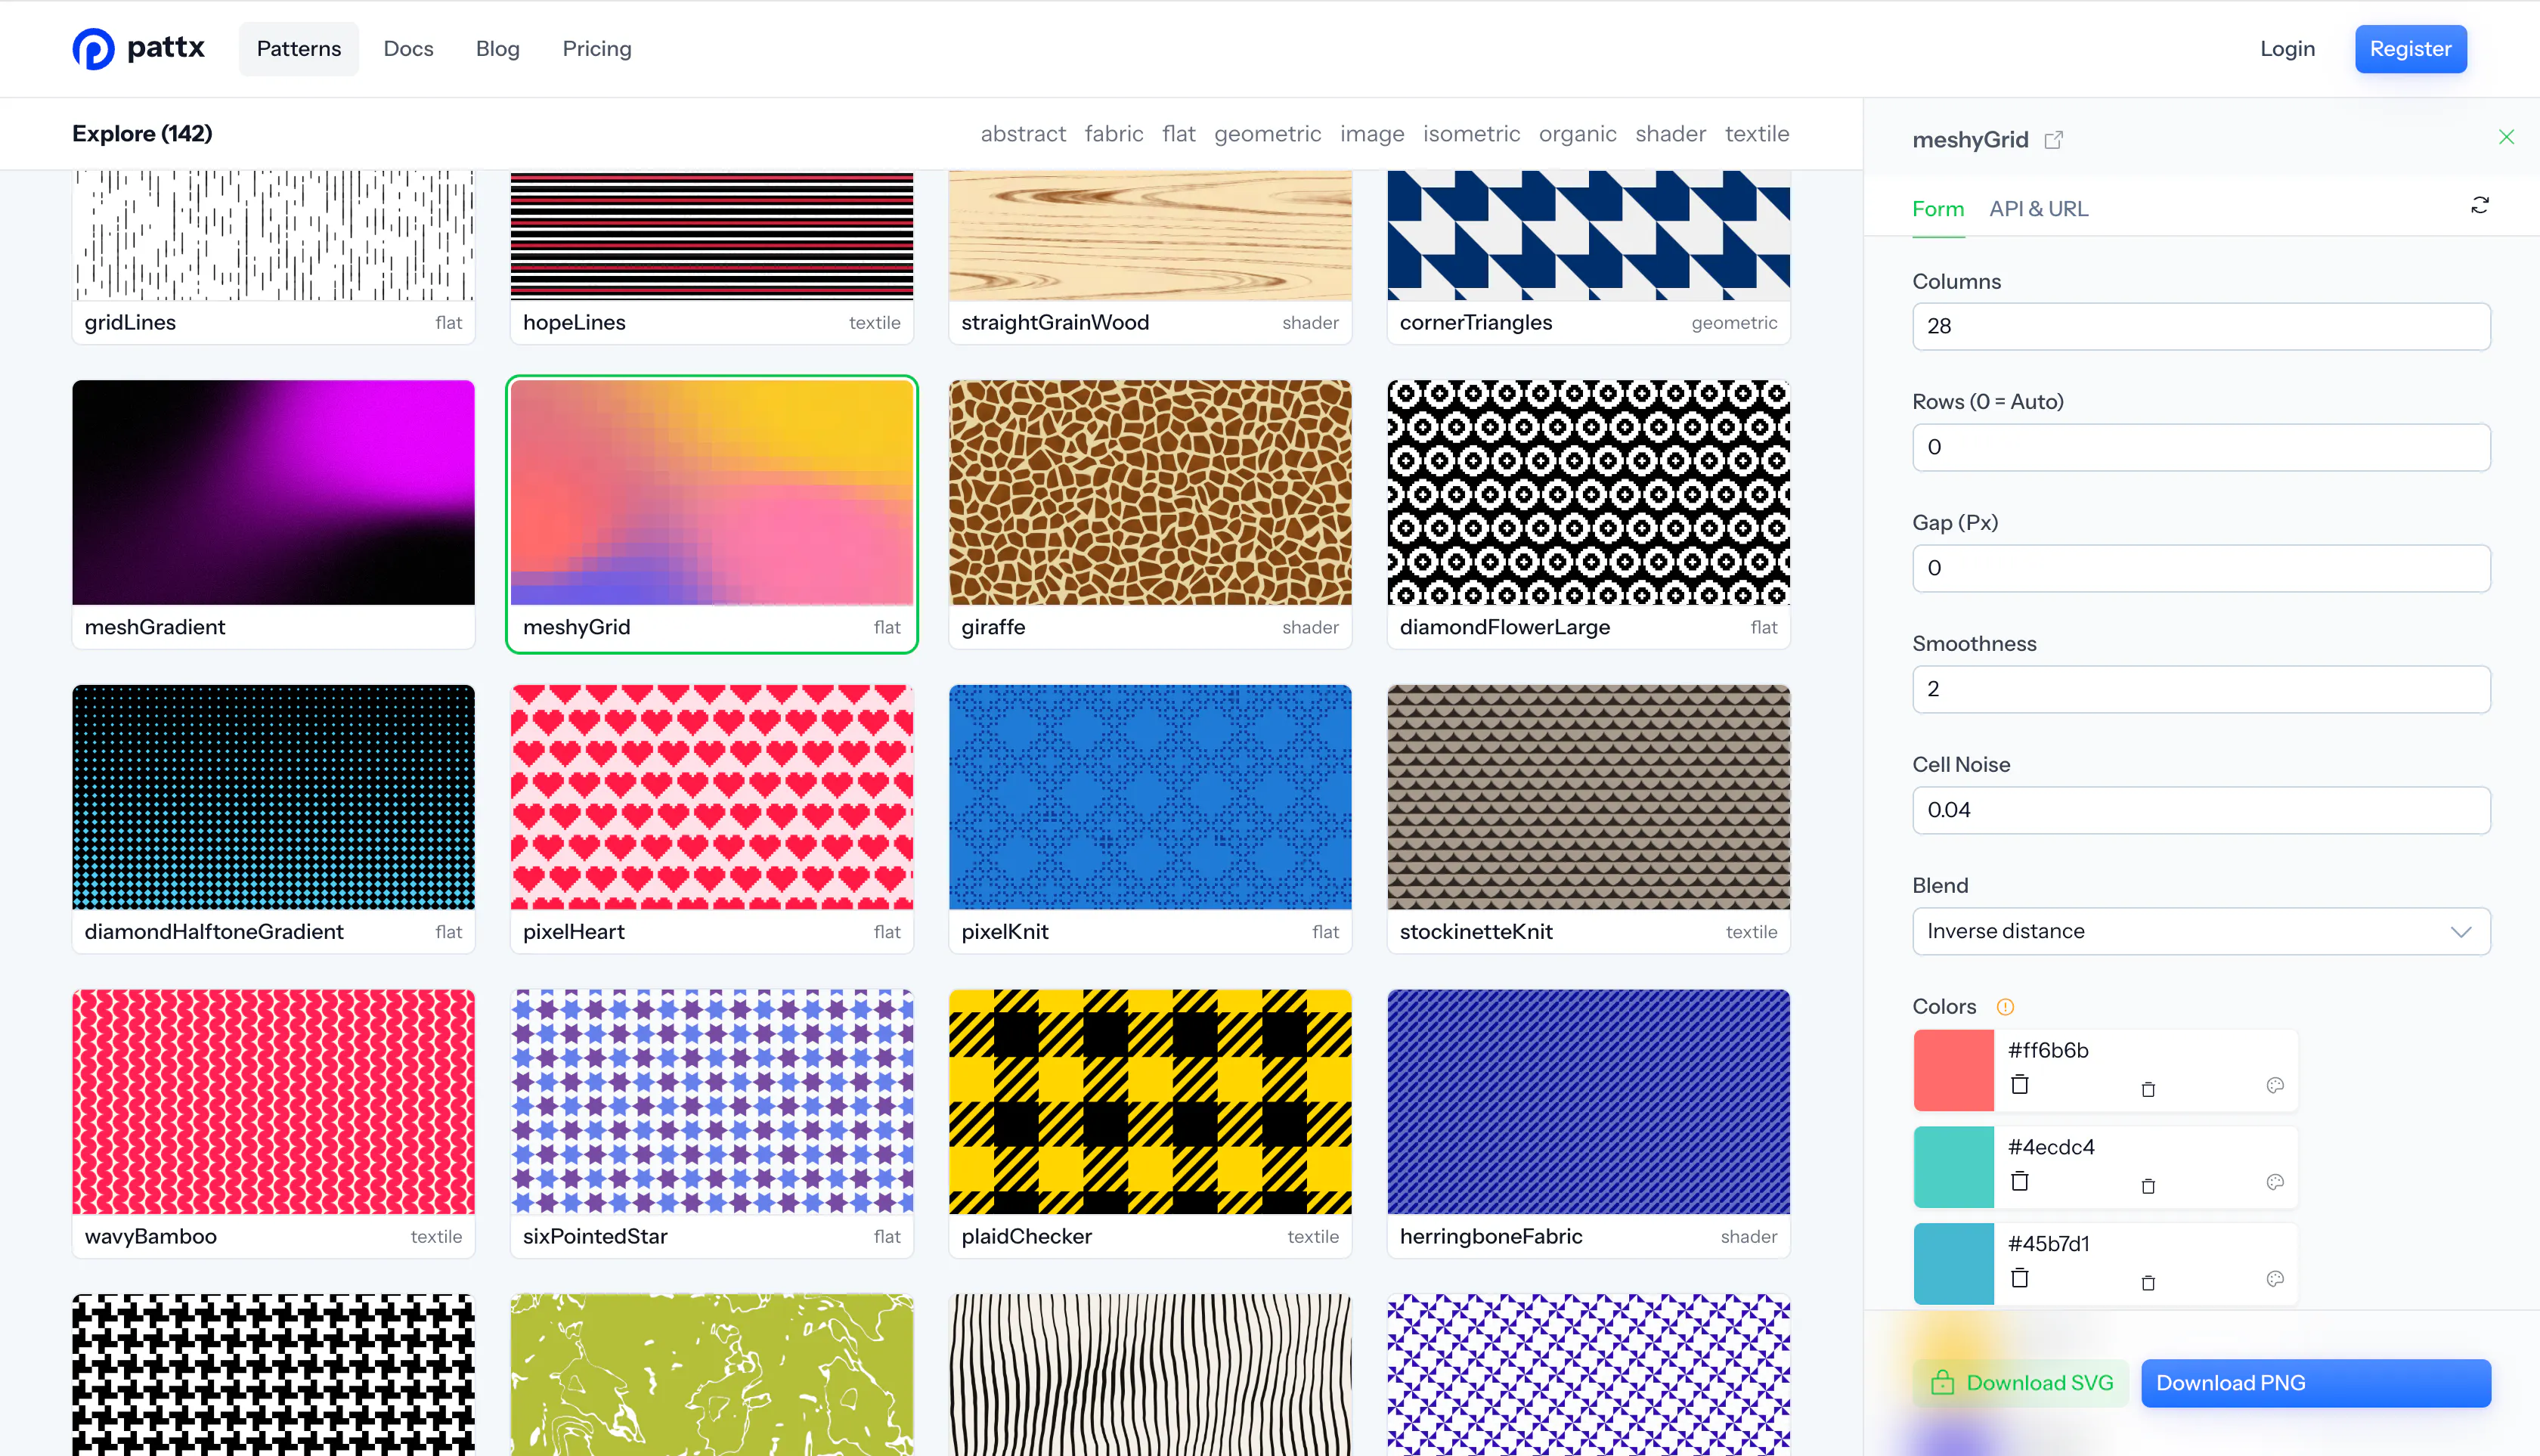Select the meshyGrid pattern thumbnail
2540x1456 pixels.
(711, 492)
